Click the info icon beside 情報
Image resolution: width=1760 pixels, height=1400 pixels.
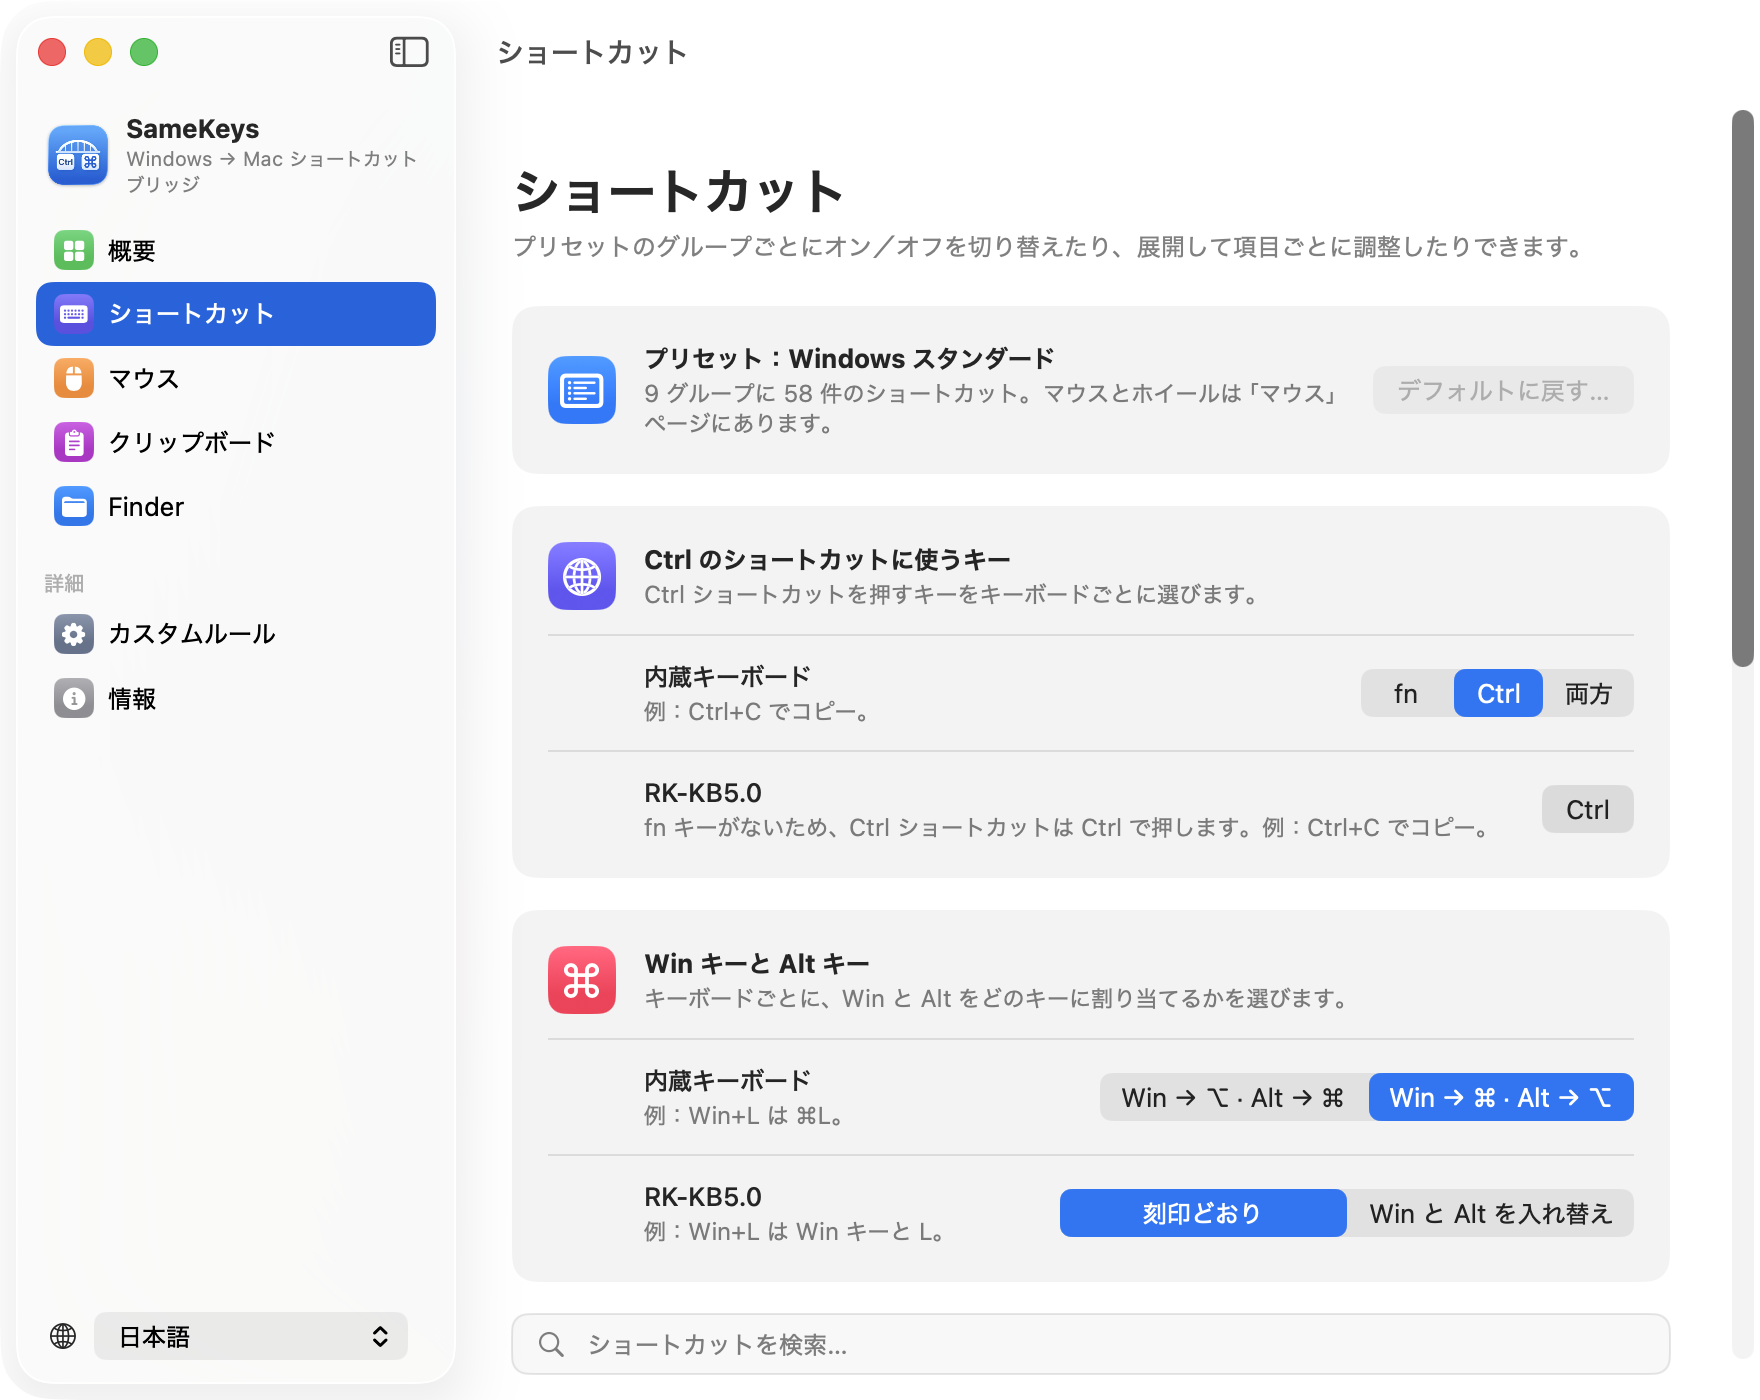[74, 699]
